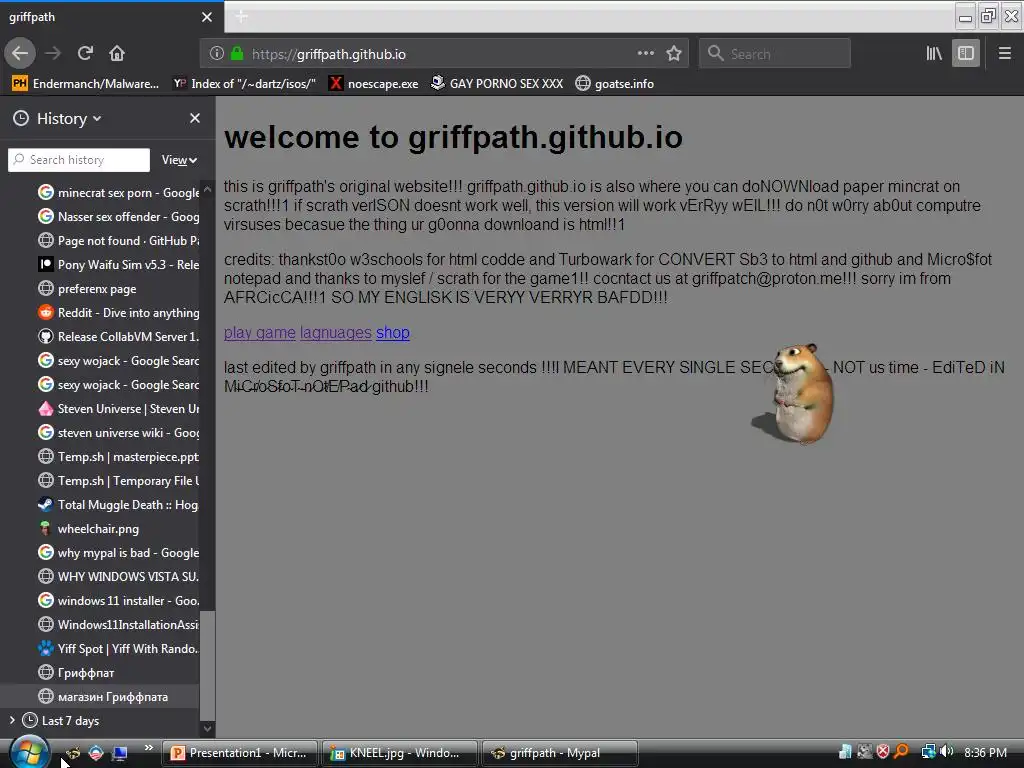
Task: Open steven universe wiki Google entry
Action: coord(118,432)
